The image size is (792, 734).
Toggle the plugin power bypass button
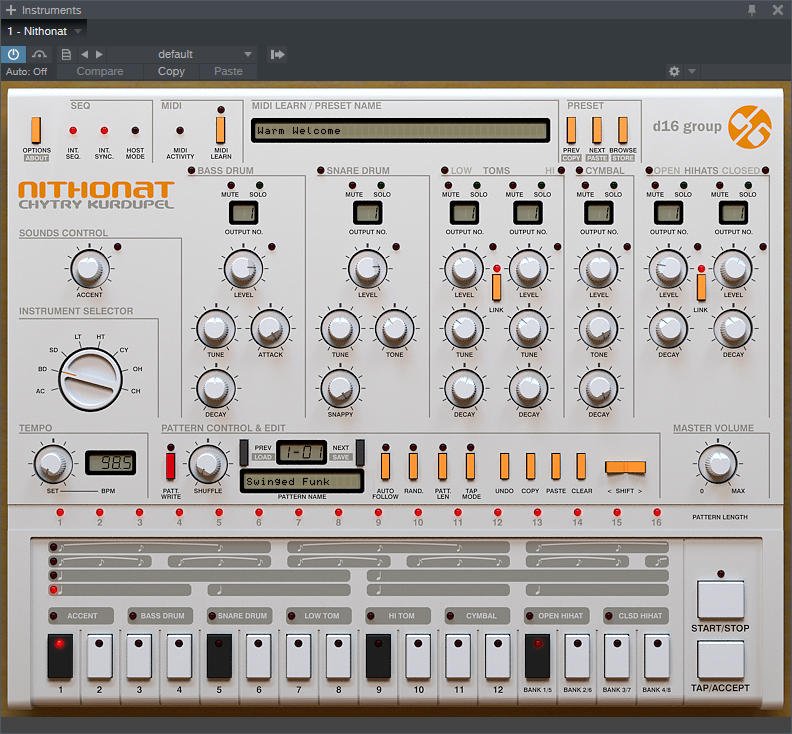[13, 54]
